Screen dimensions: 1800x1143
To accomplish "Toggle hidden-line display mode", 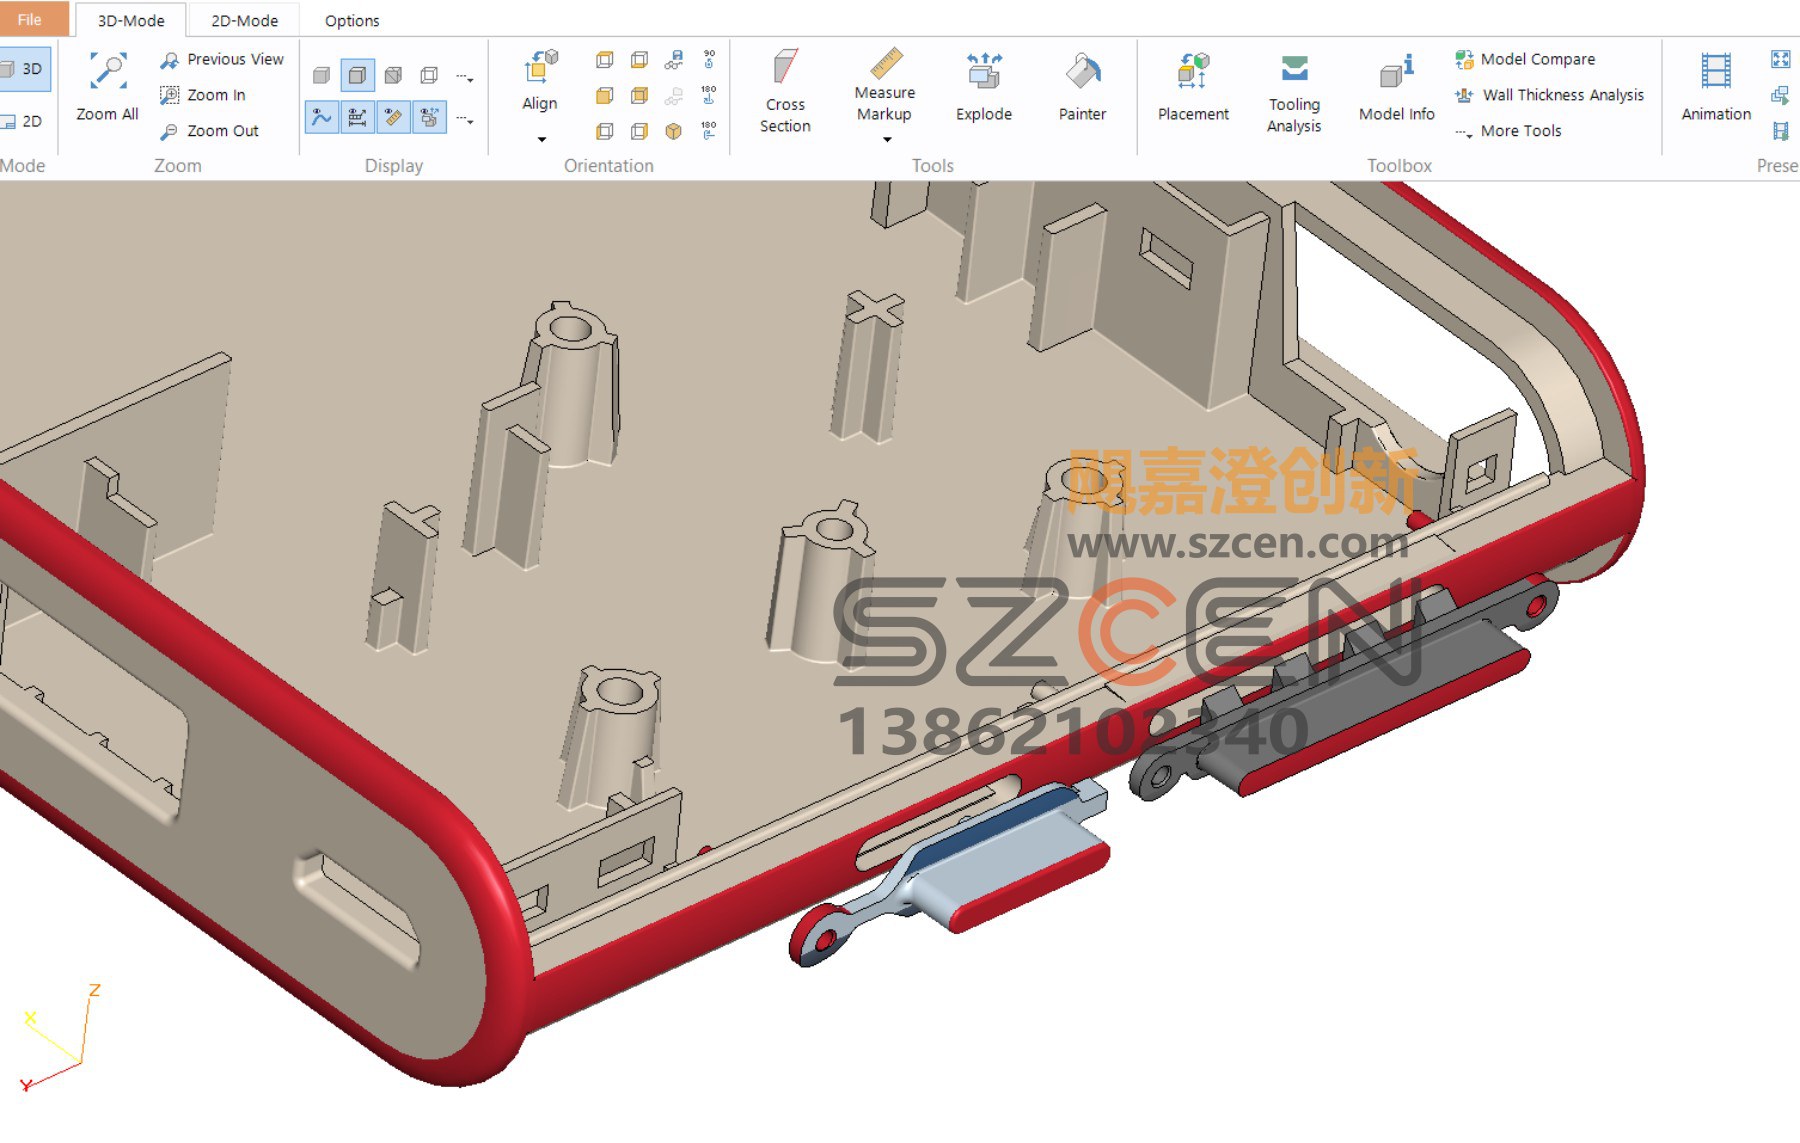I will [x=393, y=75].
